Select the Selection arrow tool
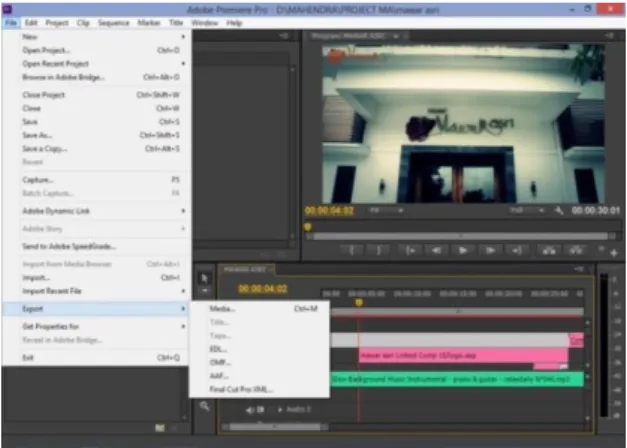 [204, 278]
